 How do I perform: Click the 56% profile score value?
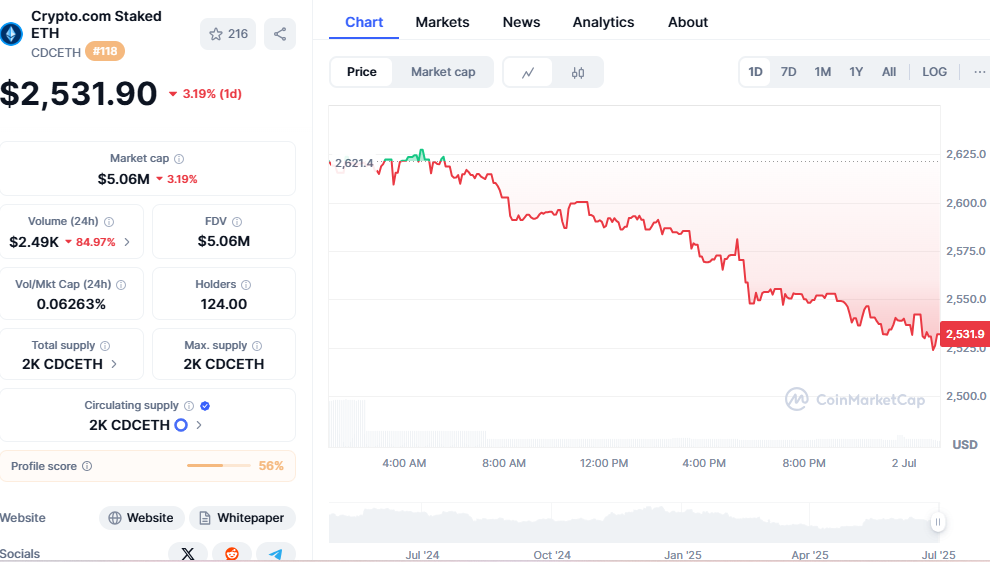pos(271,466)
